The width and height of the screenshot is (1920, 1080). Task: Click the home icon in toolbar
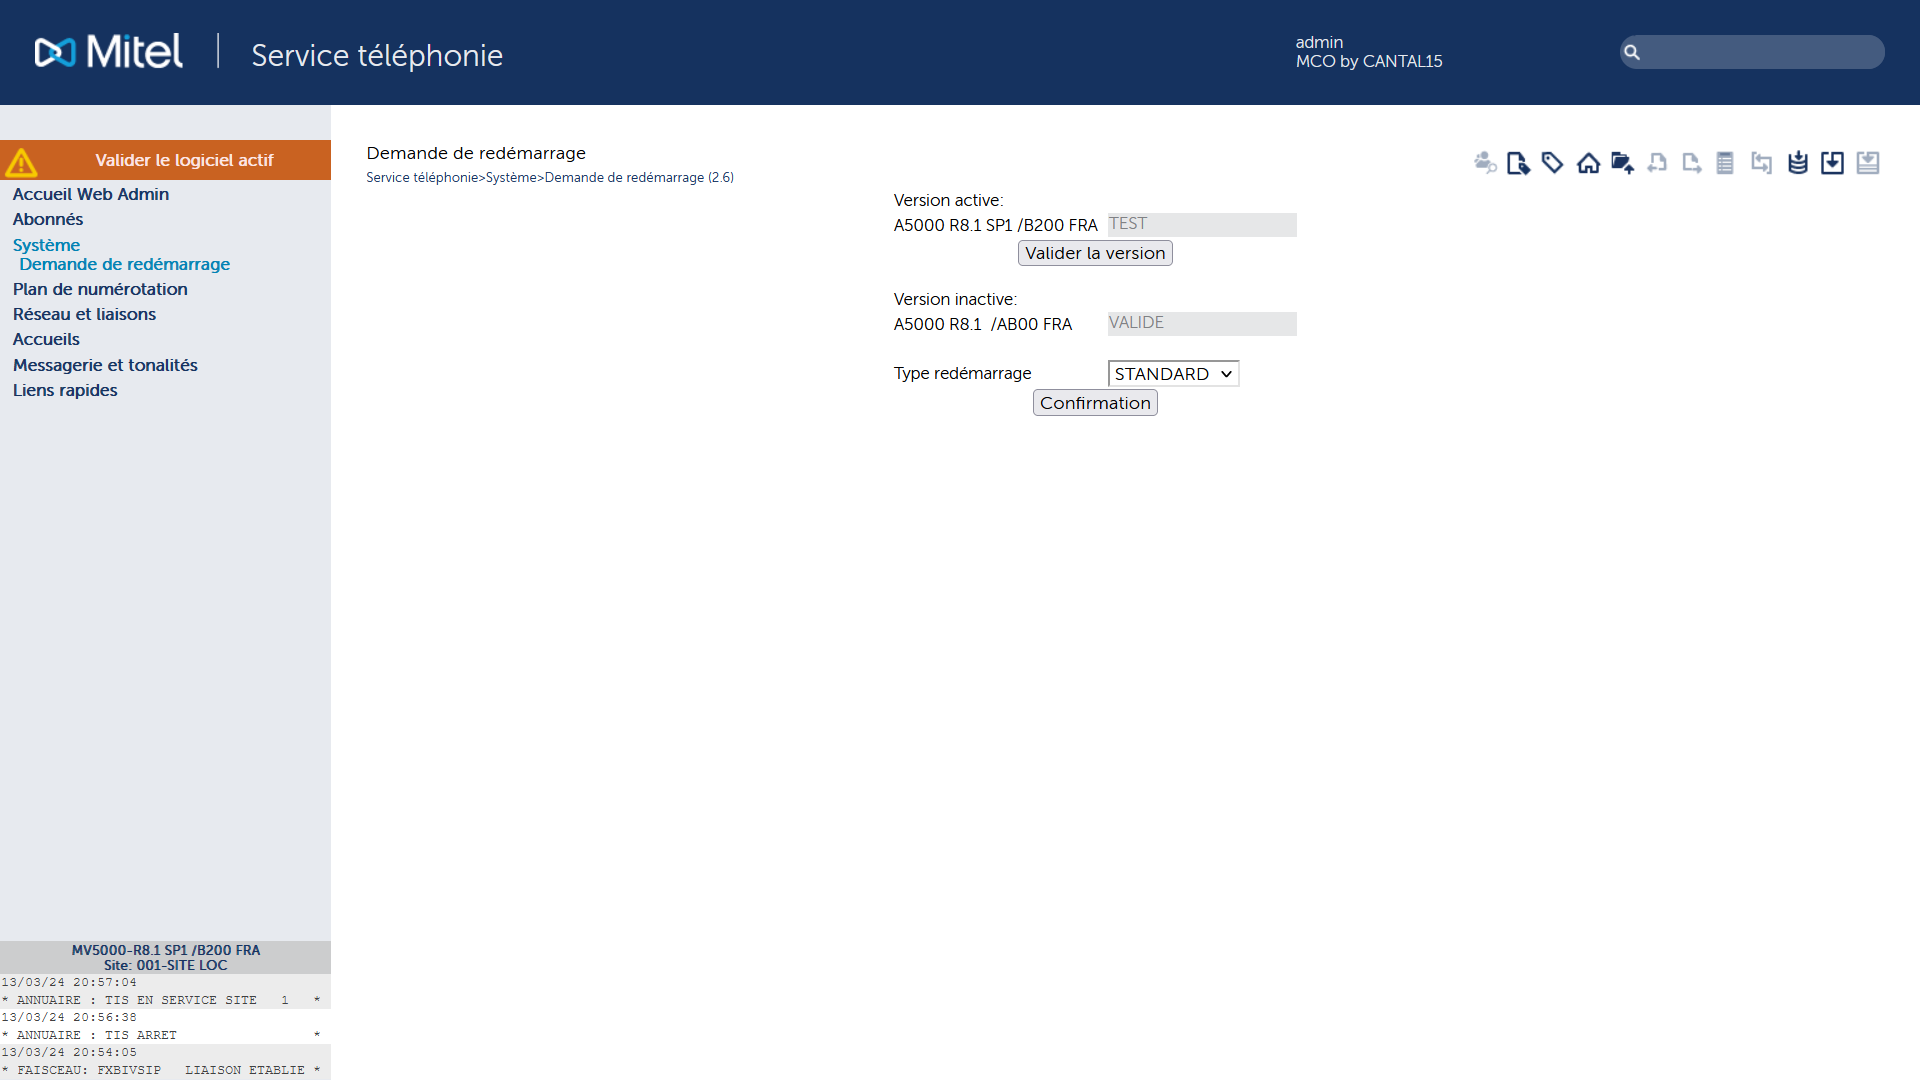point(1586,161)
